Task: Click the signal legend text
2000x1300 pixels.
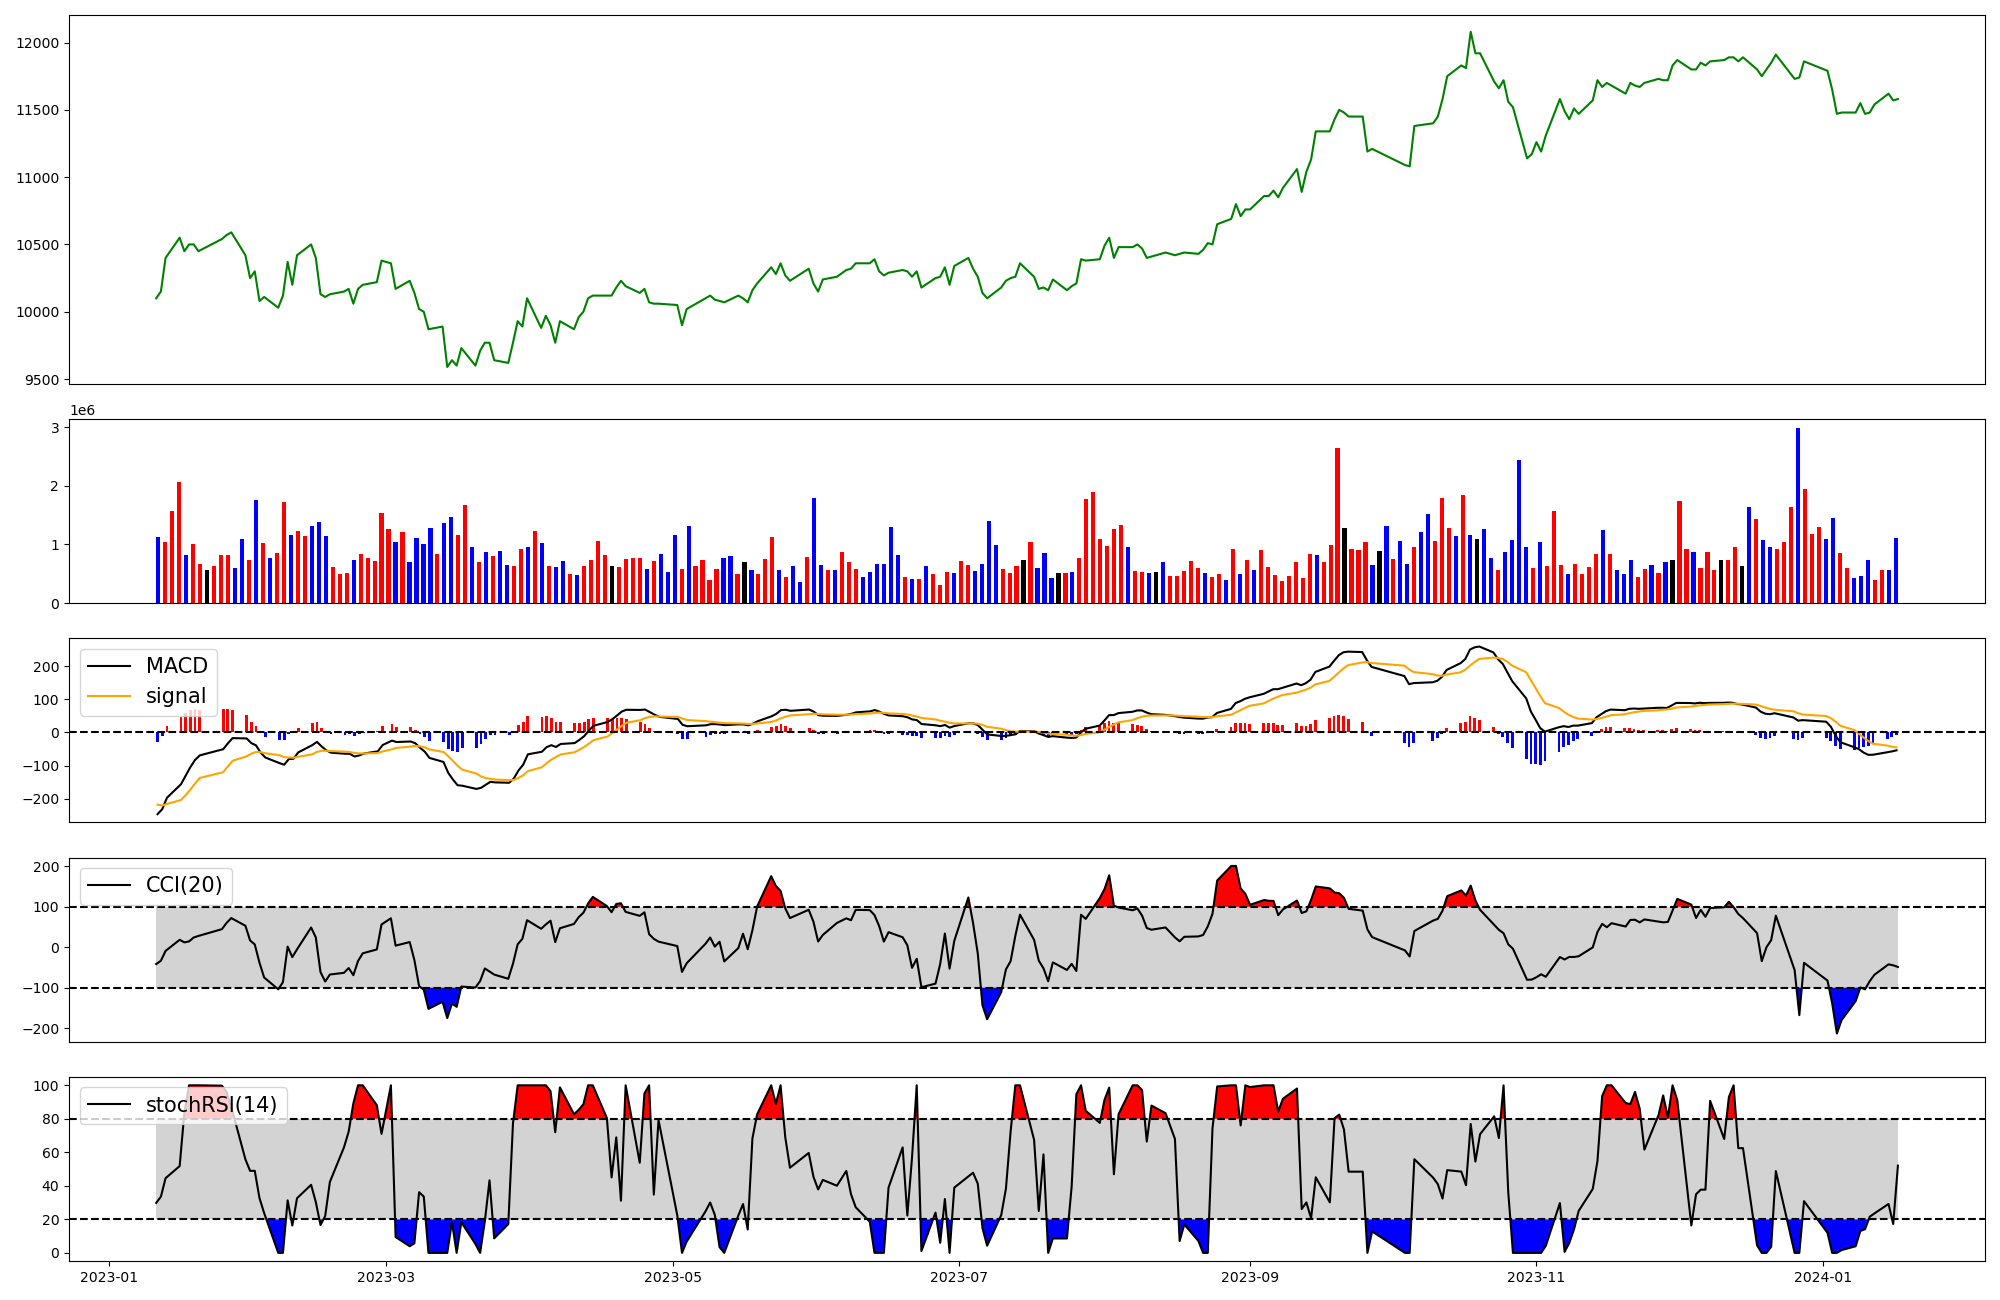Action: [x=176, y=696]
